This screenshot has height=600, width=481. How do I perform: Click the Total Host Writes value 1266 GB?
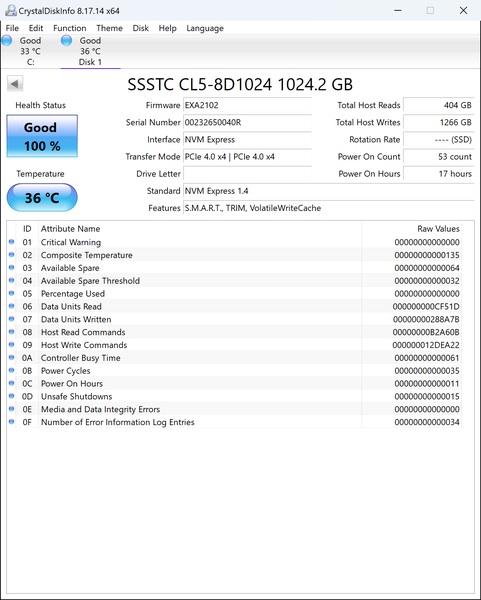click(x=439, y=122)
